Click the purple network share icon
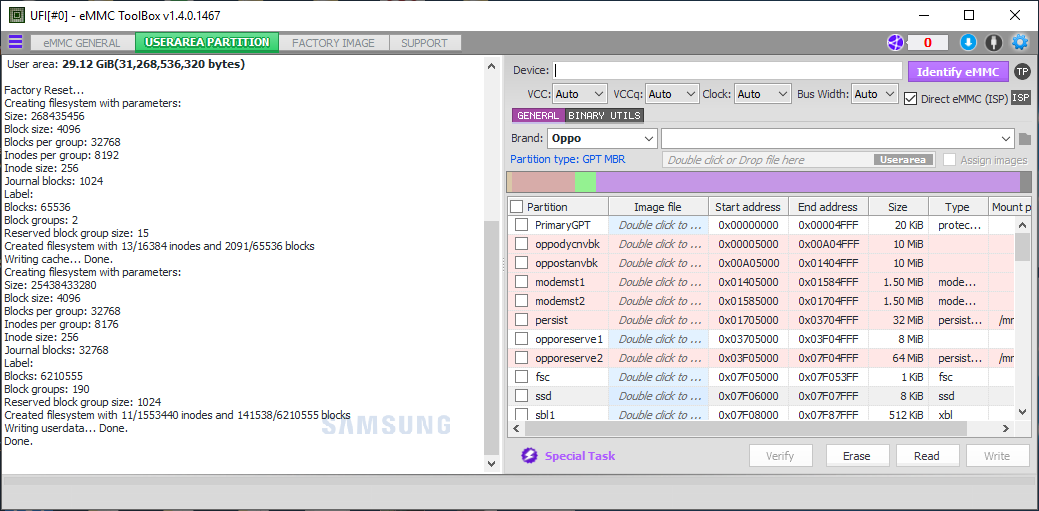Screen dimensions: 1039x511 coord(895,42)
